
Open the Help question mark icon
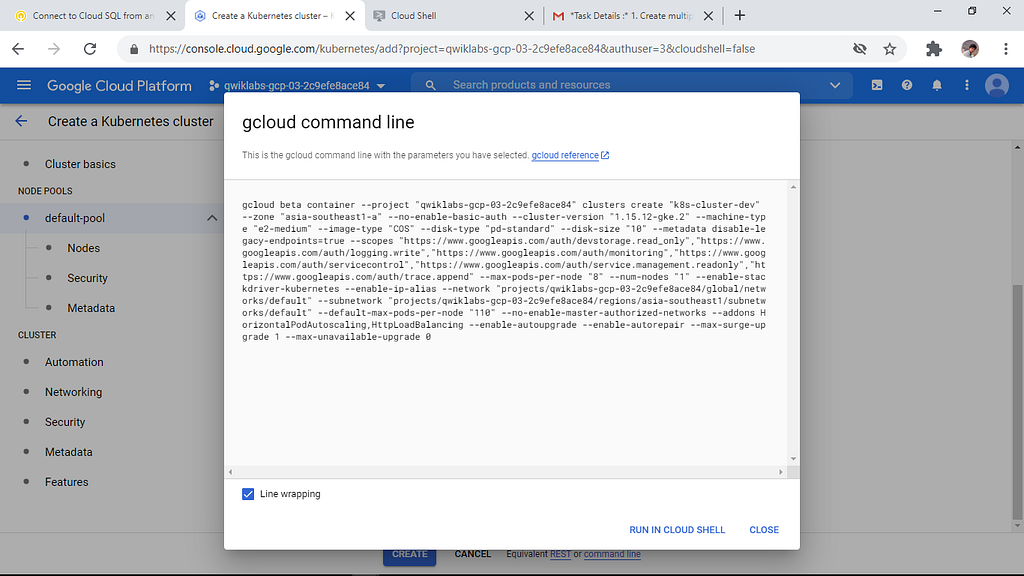(906, 85)
